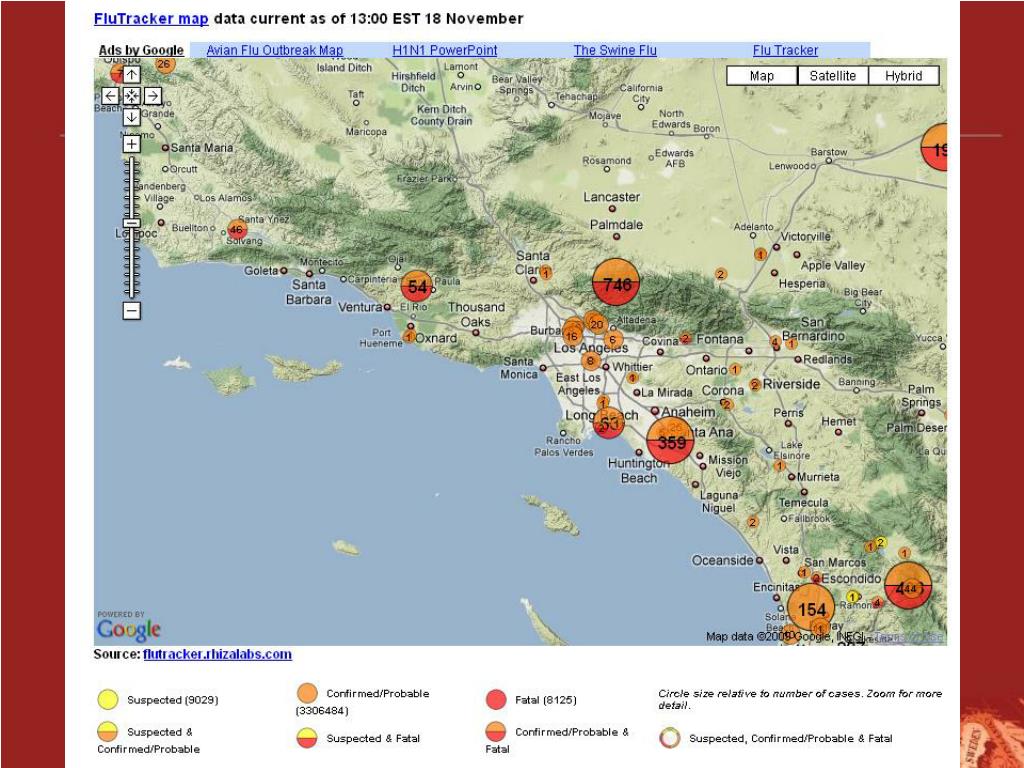Click the marker near Oxnard

tap(408, 337)
